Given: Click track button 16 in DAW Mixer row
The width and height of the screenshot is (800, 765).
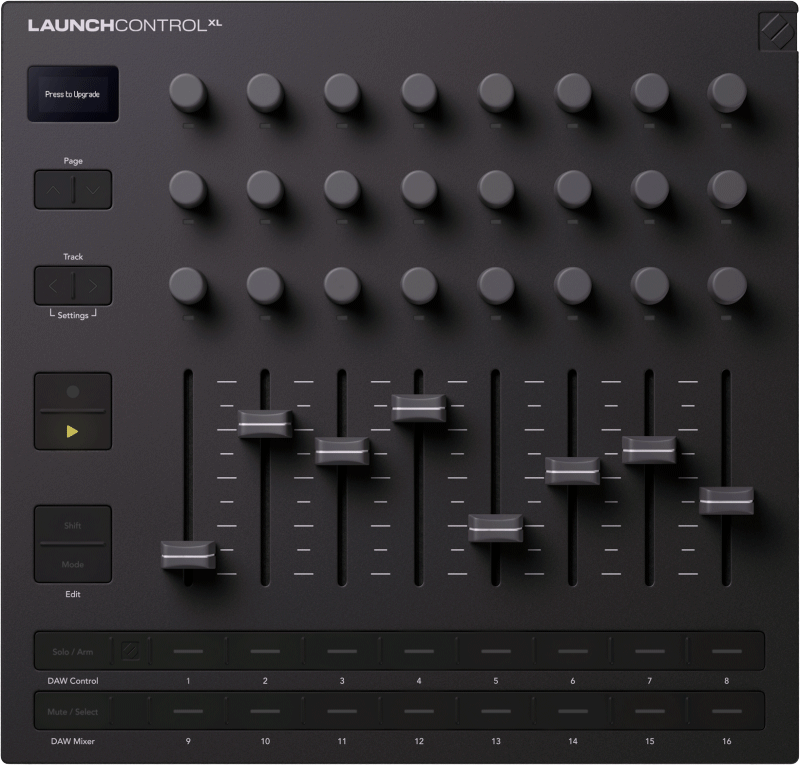Looking at the screenshot, I should pos(727,711).
